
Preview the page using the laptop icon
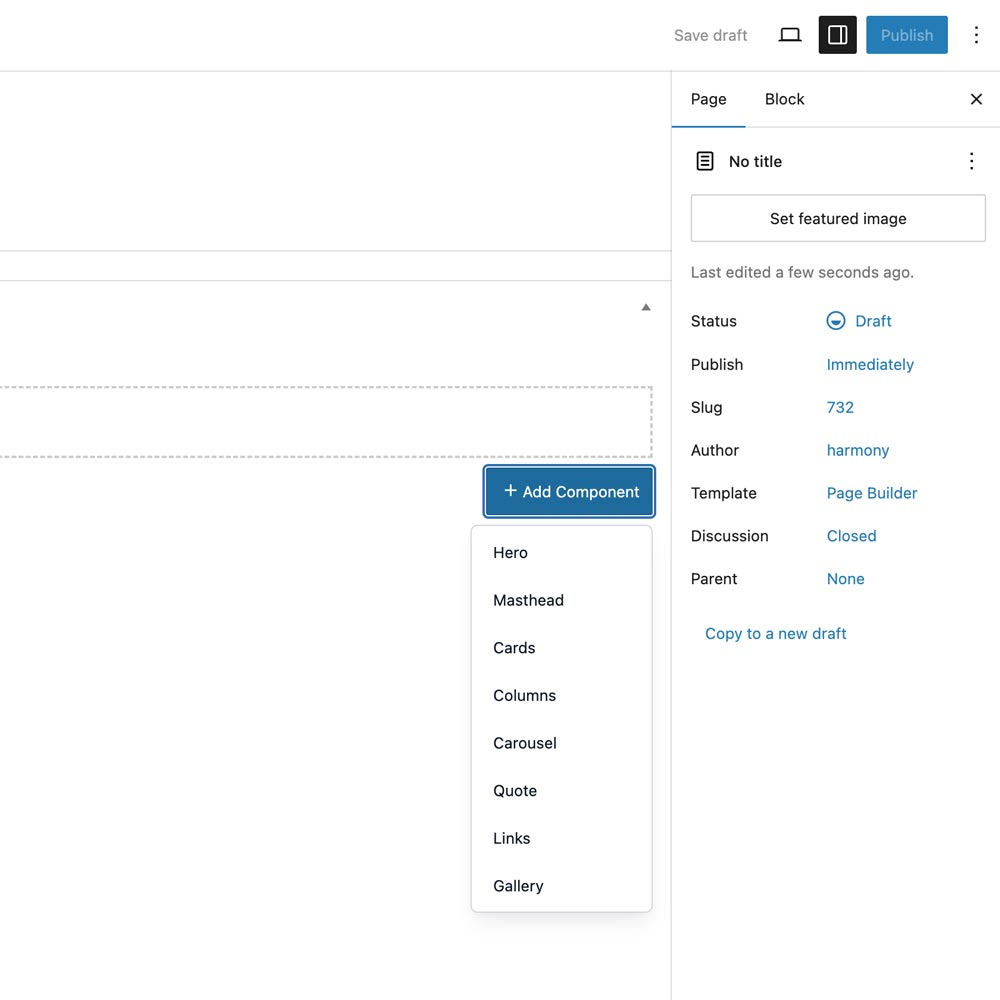tap(789, 34)
